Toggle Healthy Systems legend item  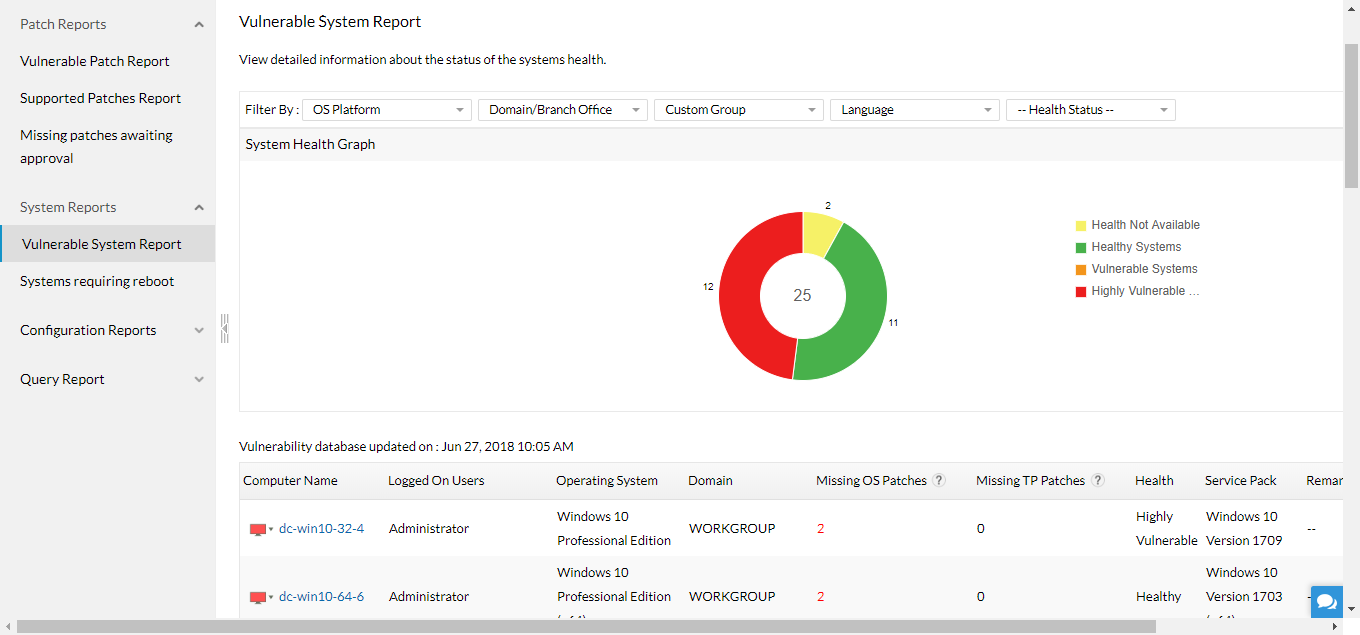(x=1135, y=247)
